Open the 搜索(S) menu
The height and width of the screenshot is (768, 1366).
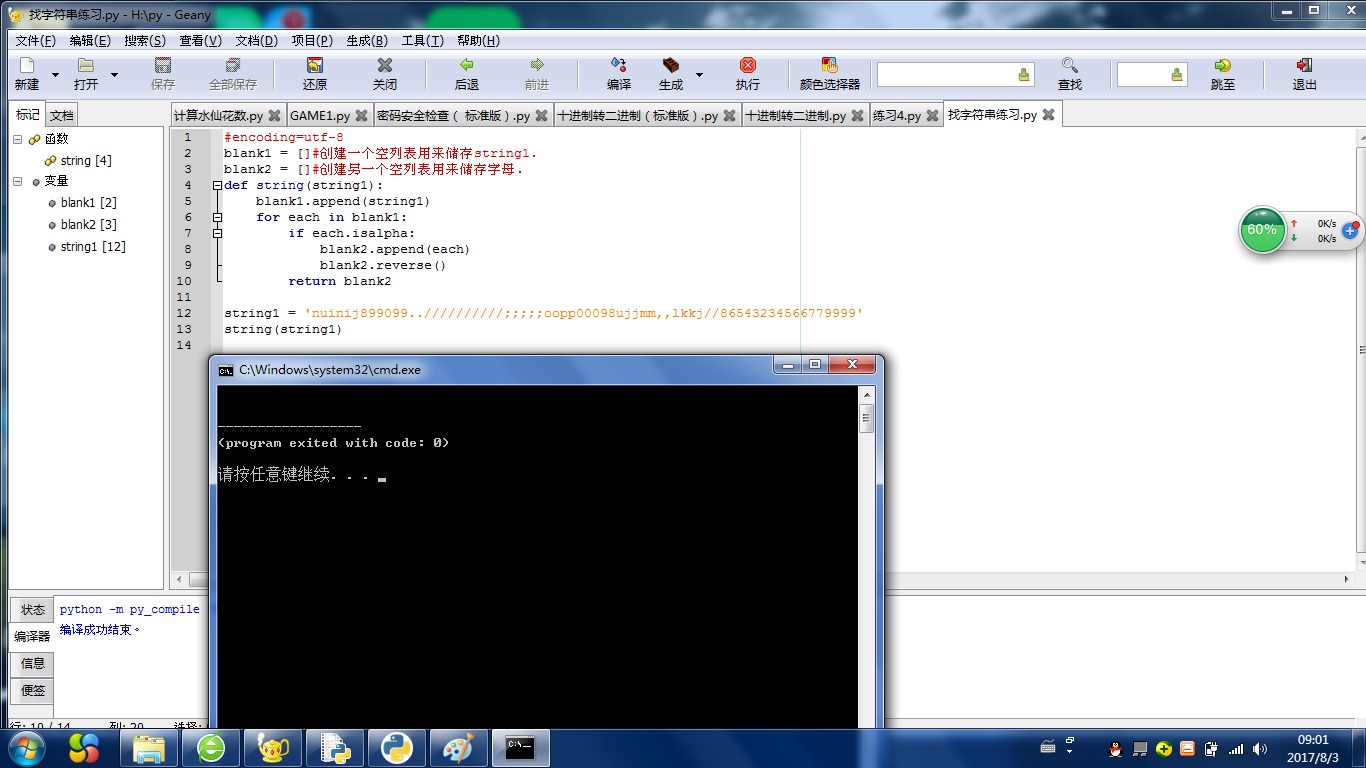point(144,41)
